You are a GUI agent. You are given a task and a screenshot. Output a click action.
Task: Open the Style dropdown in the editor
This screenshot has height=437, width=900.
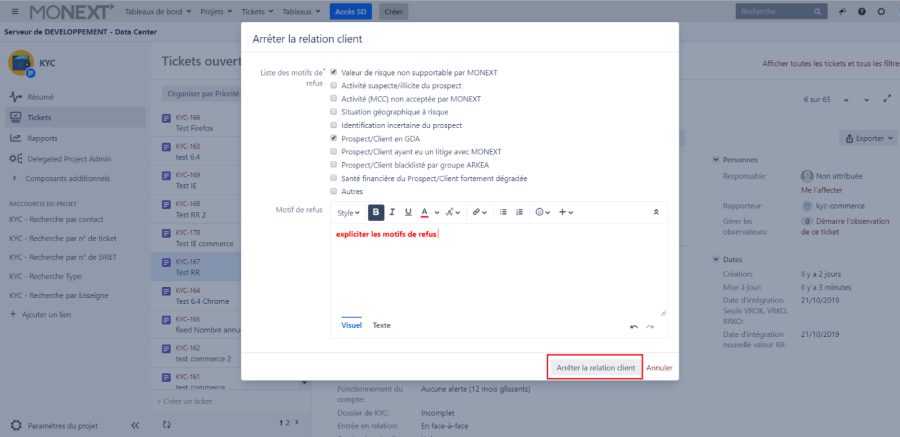tap(348, 212)
